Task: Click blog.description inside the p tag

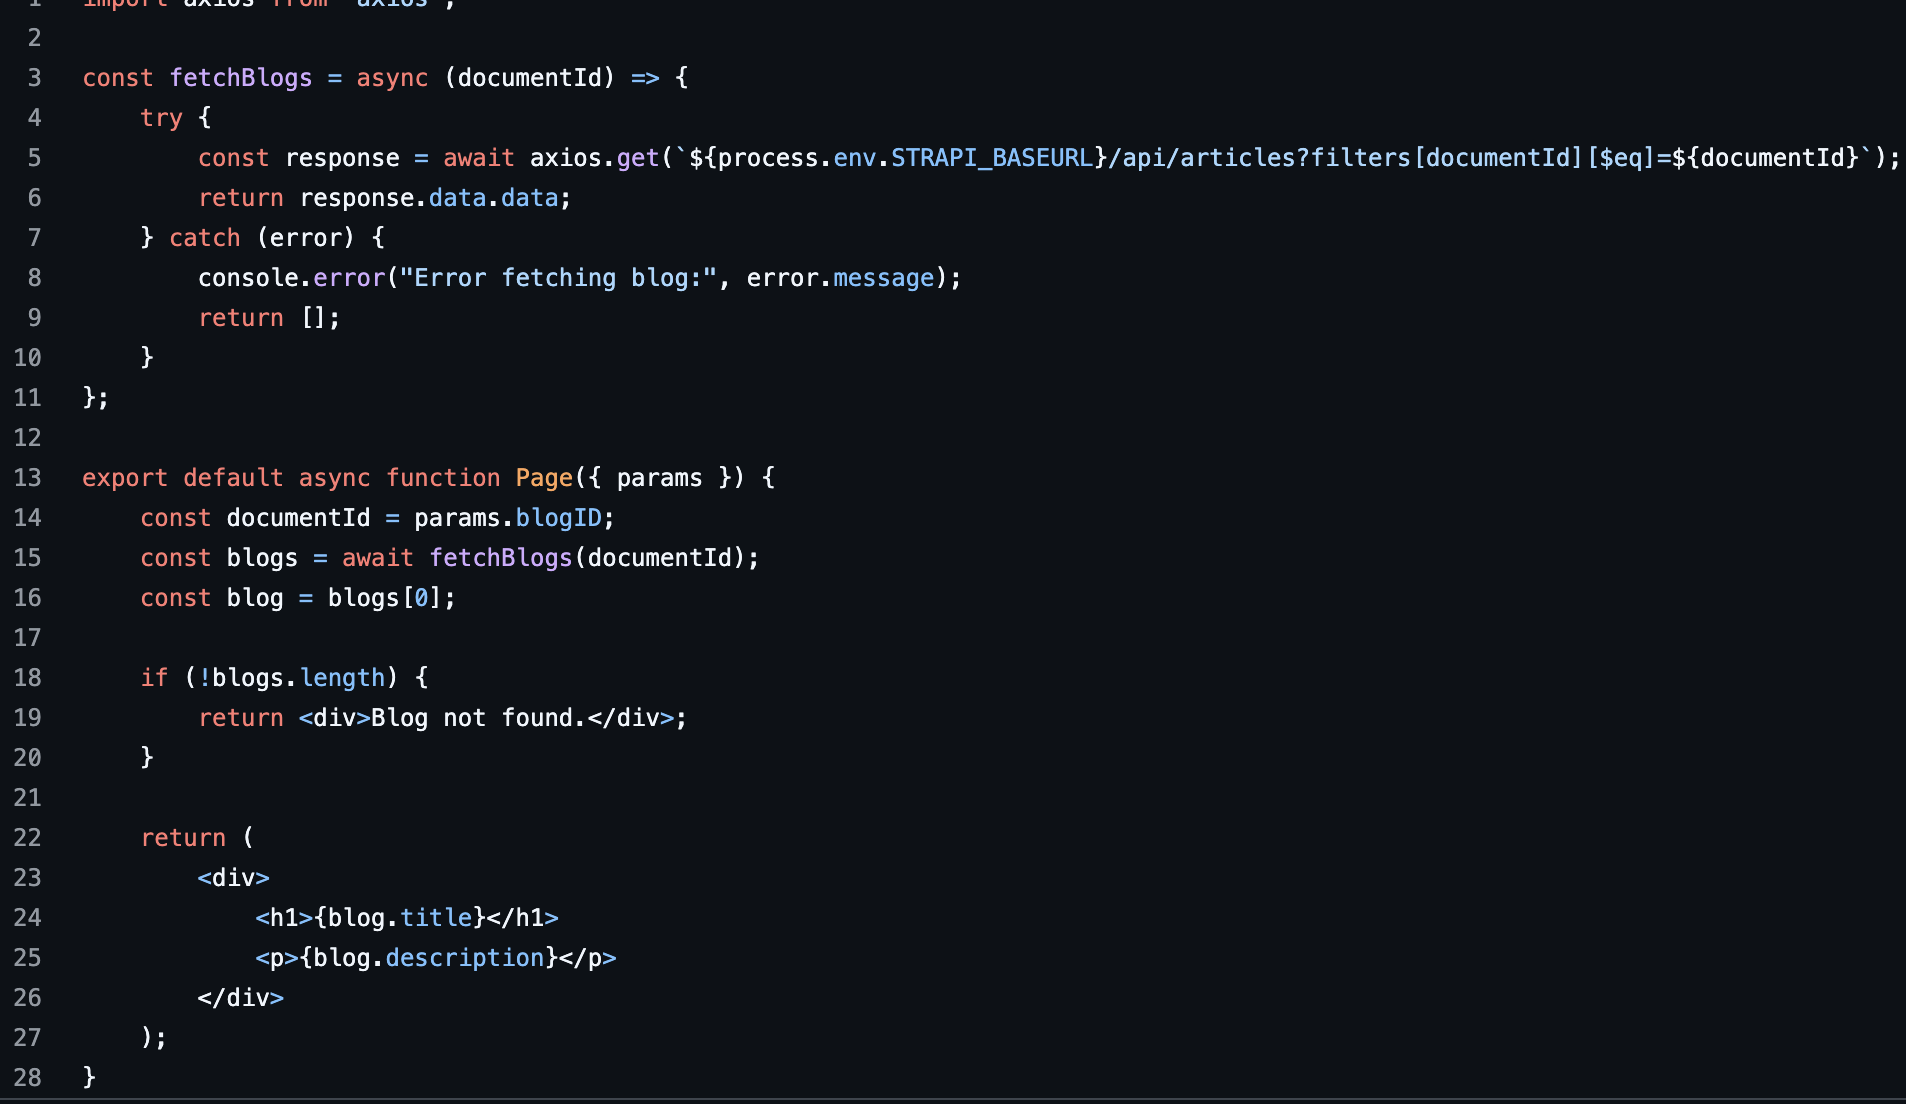Action: click(x=429, y=958)
